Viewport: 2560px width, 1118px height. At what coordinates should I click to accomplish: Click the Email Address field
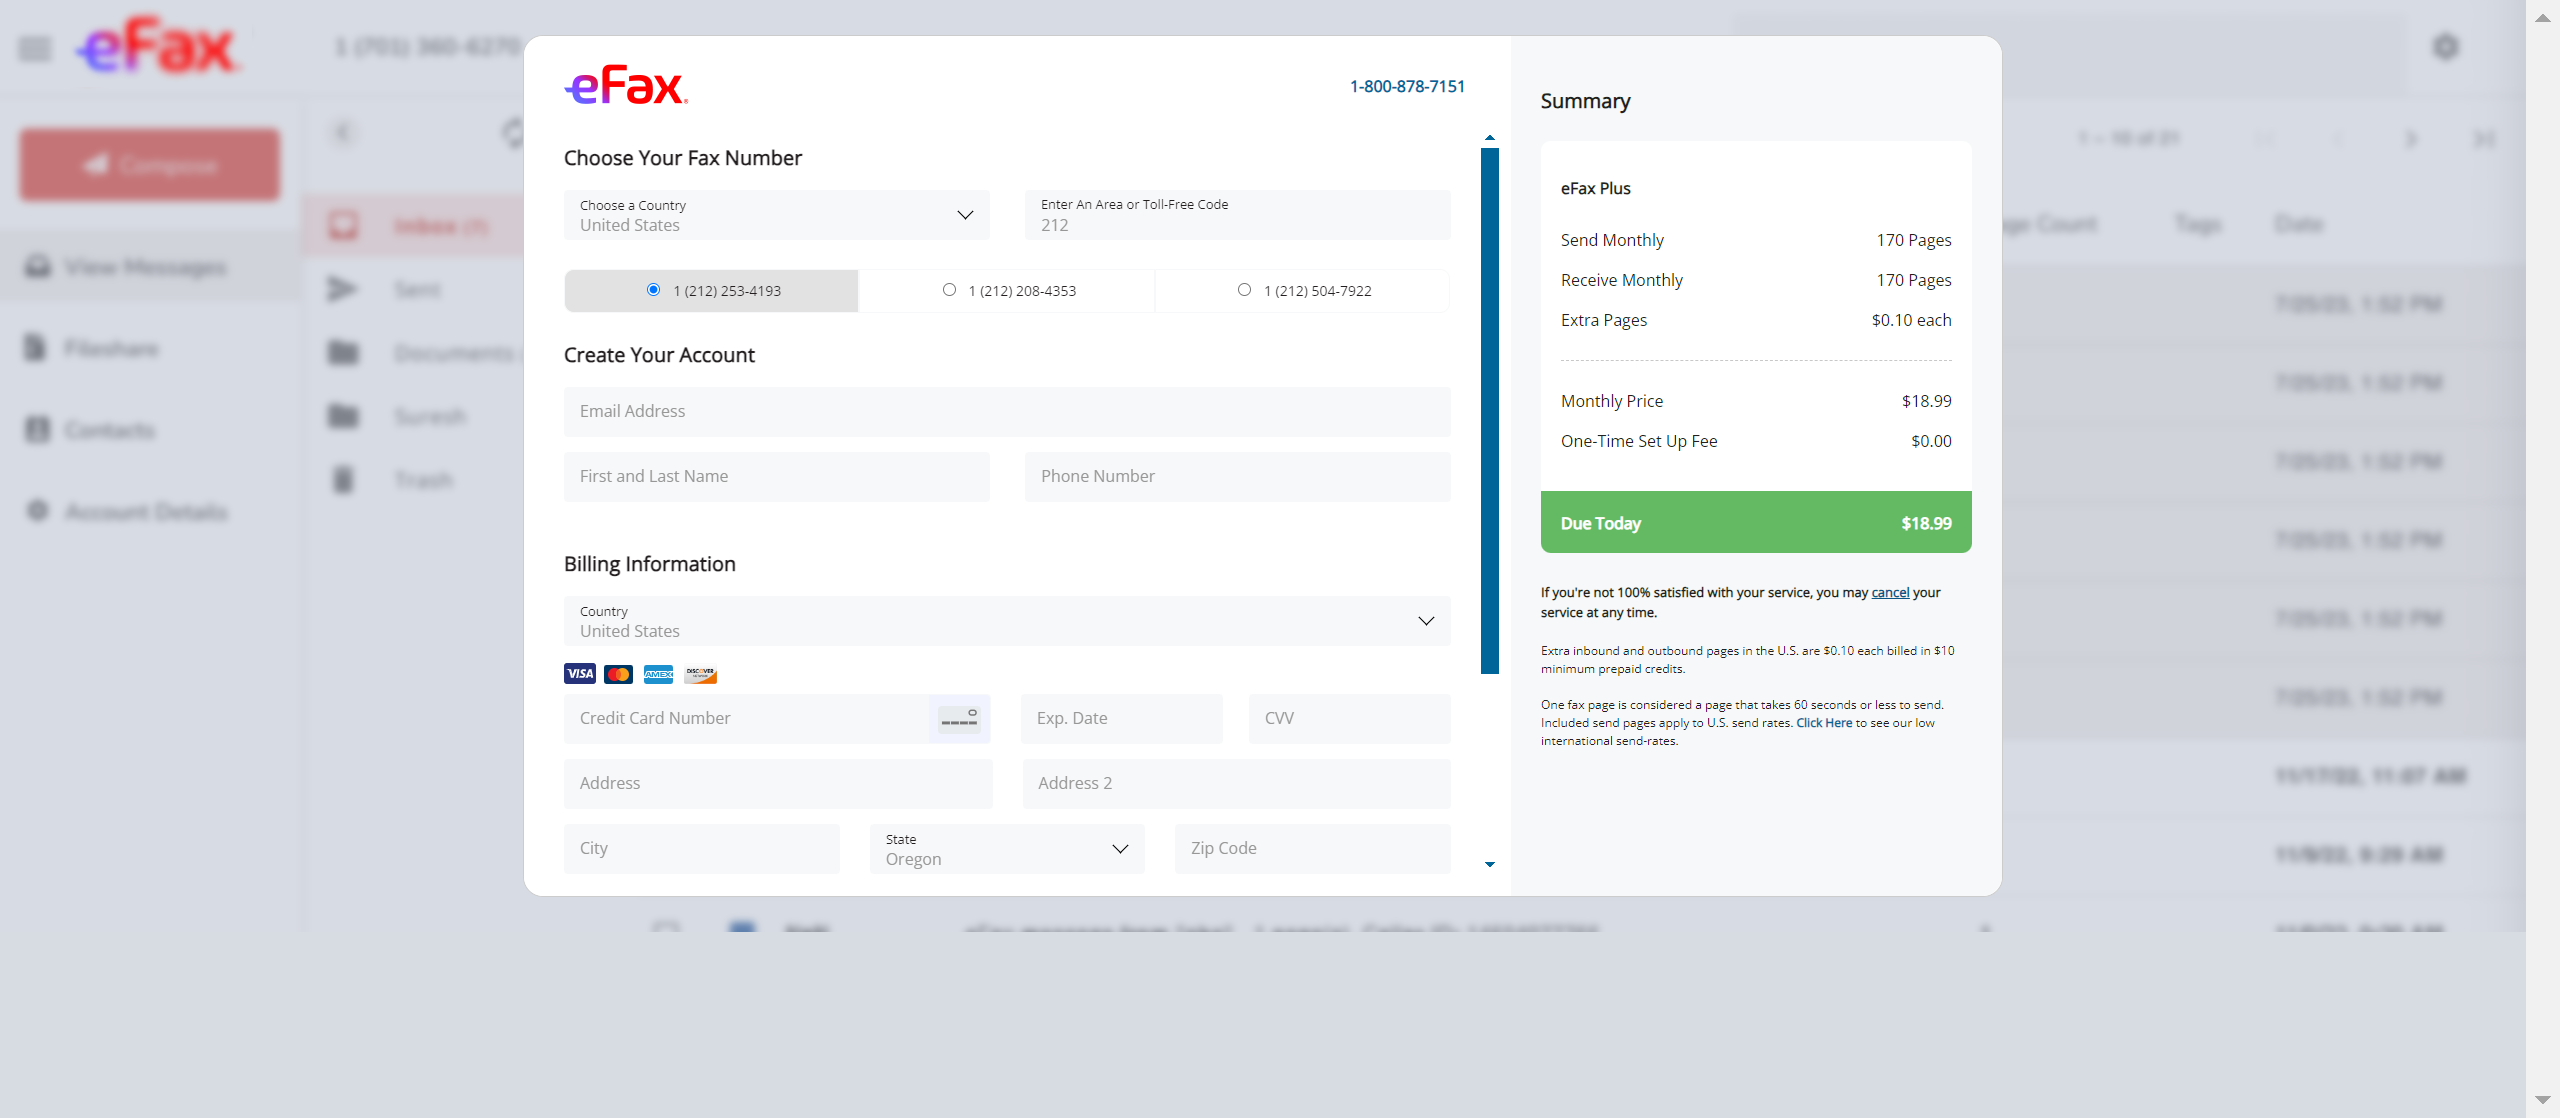click(1006, 412)
